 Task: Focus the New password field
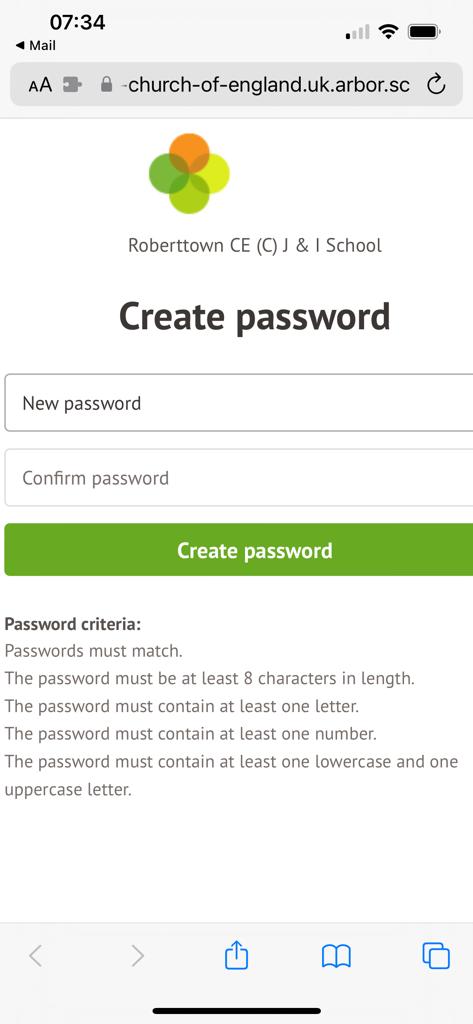[x=238, y=403]
